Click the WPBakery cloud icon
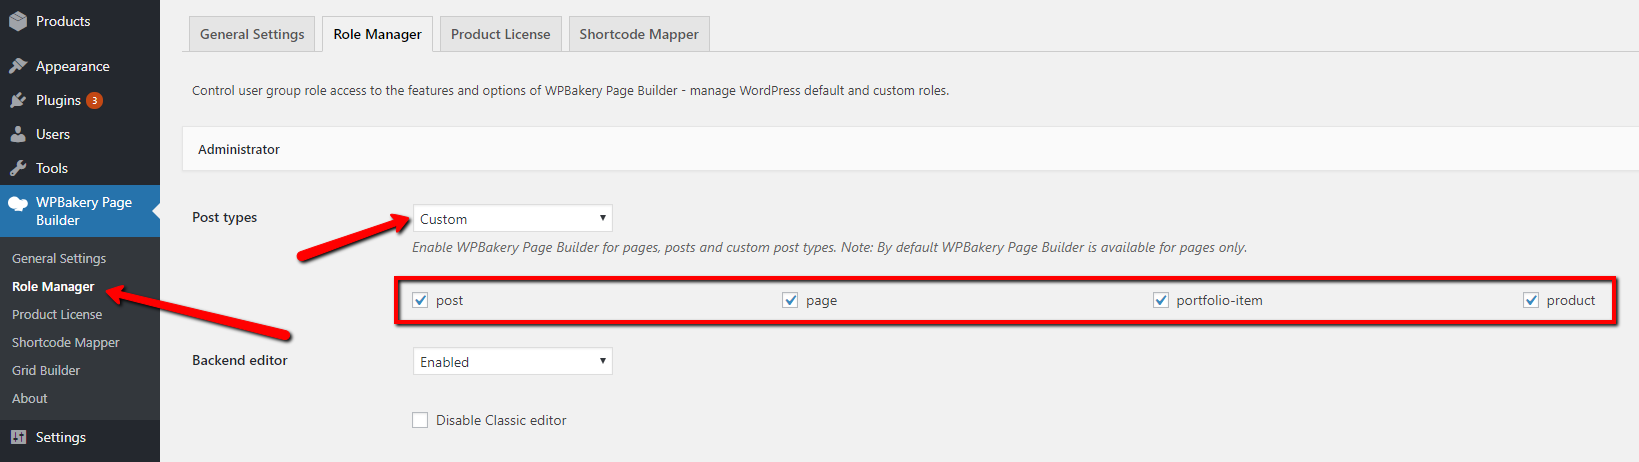Image resolution: width=1639 pixels, height=462 pixels. (x=18, y=203)
